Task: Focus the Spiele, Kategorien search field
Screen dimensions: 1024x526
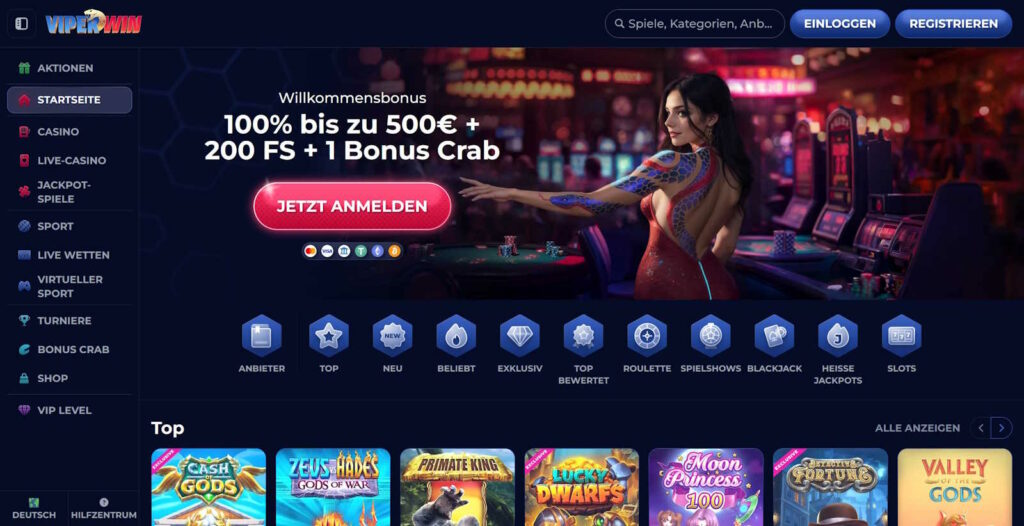Action: tap(695, 24)
